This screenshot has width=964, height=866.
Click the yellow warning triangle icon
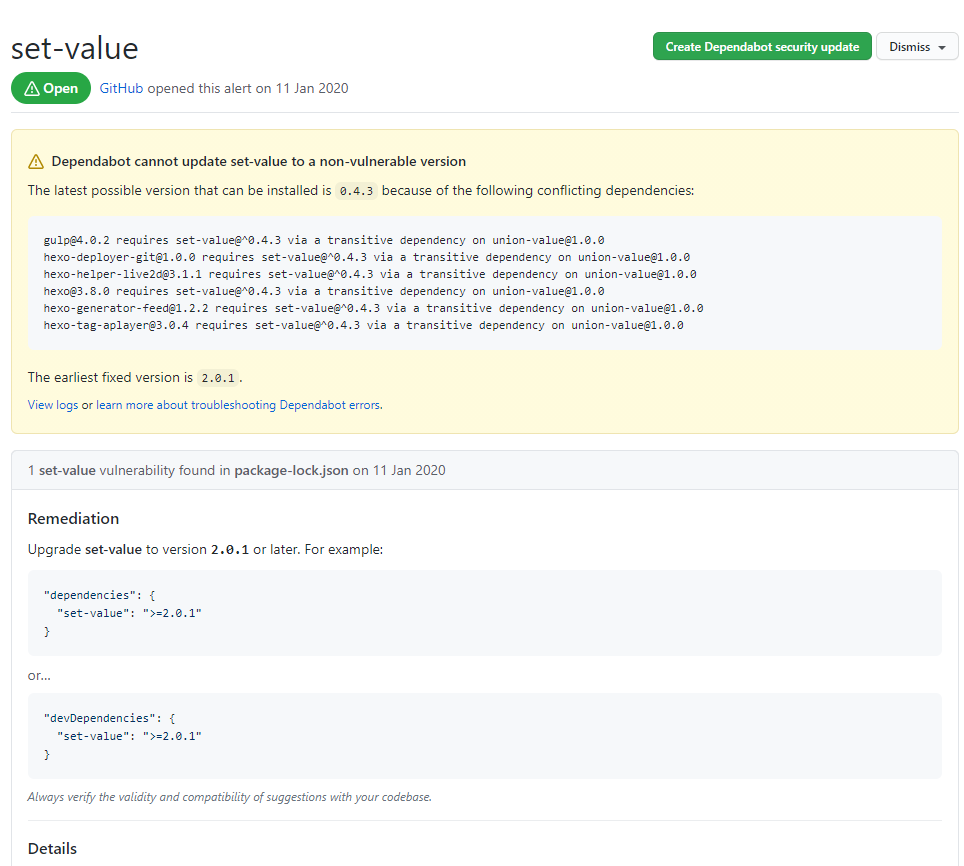36,162
